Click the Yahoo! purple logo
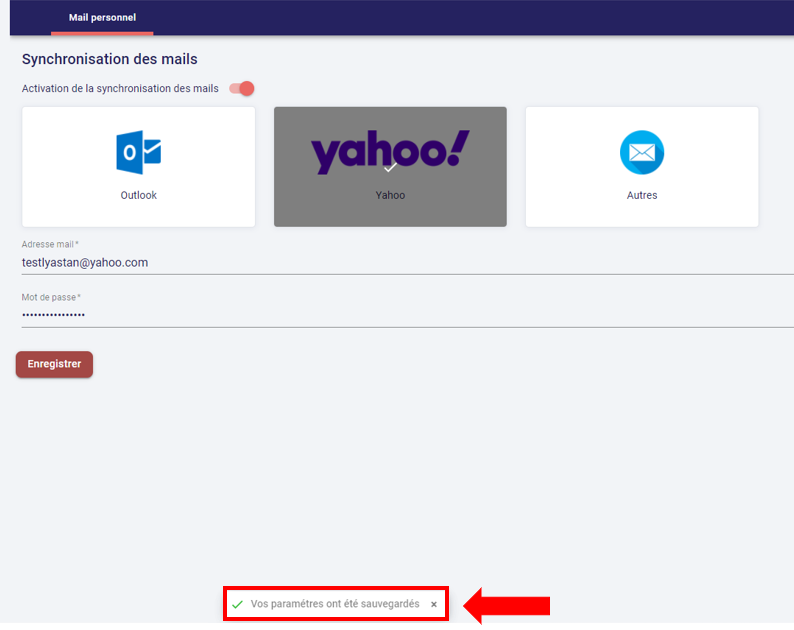 (389, 150)
